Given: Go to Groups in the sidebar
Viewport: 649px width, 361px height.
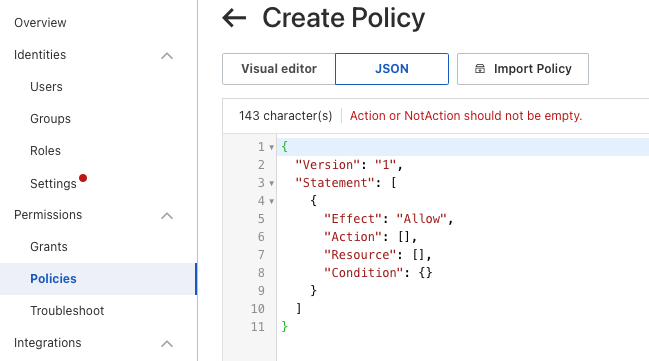Looking at the screenshot, I should pos(50,119).
